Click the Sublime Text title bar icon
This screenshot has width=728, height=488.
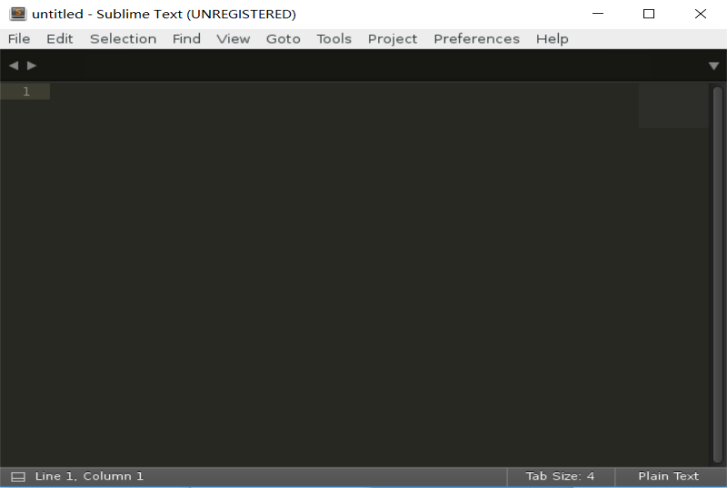[x=18, y=13]
